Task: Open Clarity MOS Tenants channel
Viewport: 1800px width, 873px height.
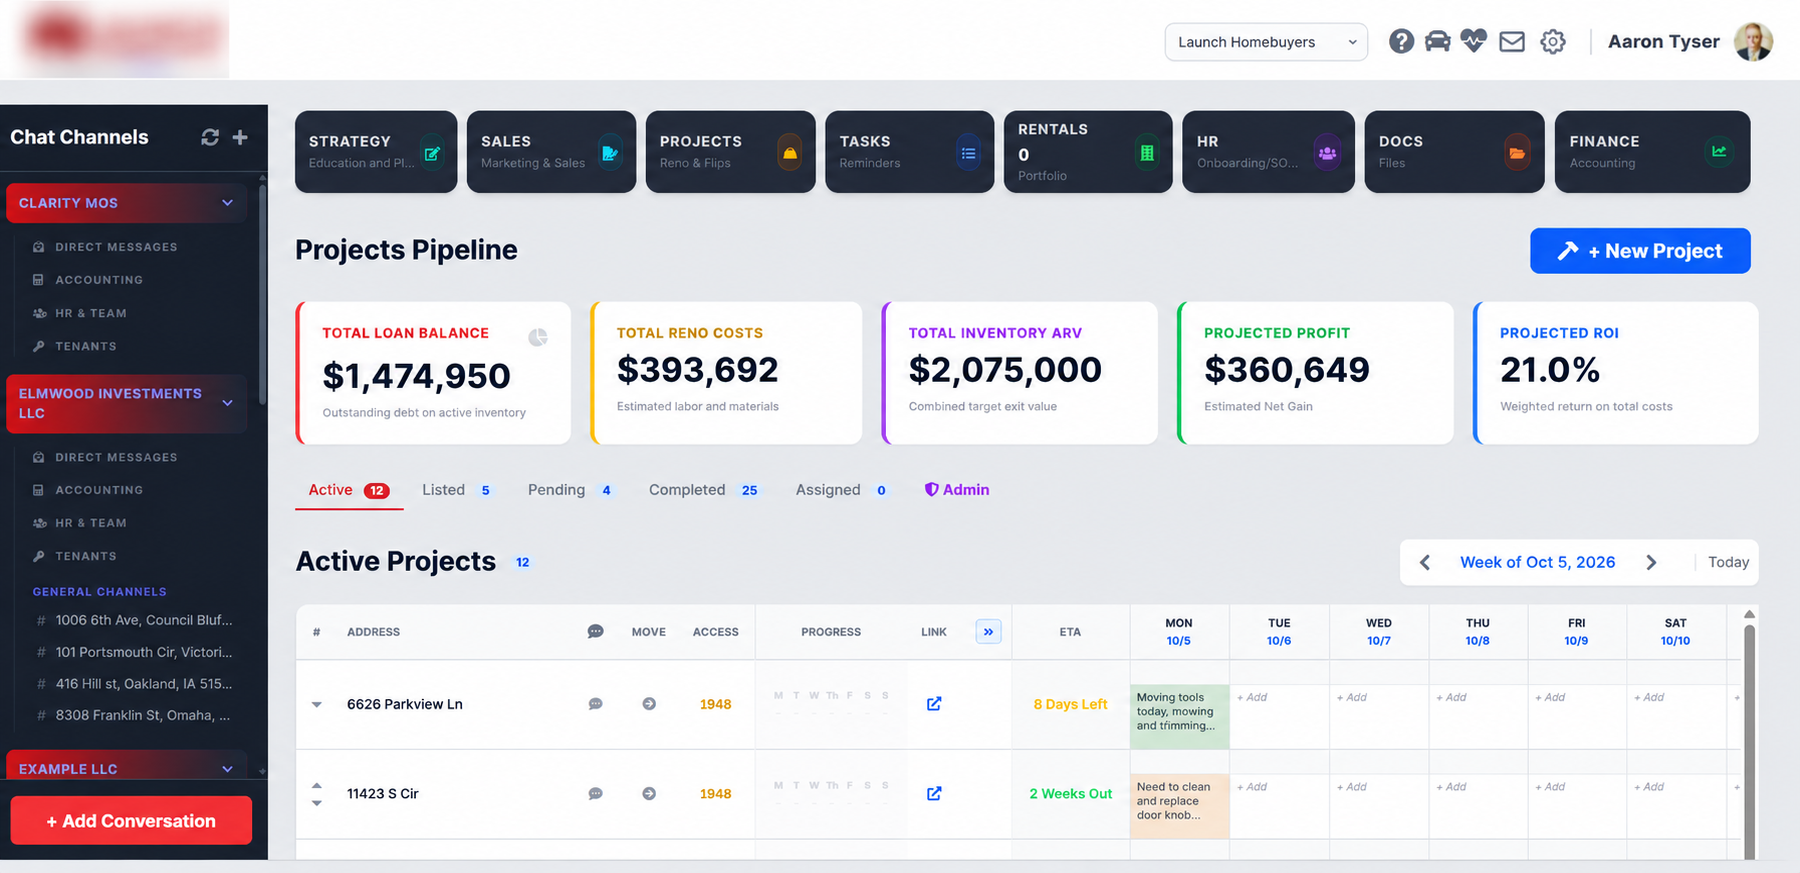Action: (x=86, y=346)
